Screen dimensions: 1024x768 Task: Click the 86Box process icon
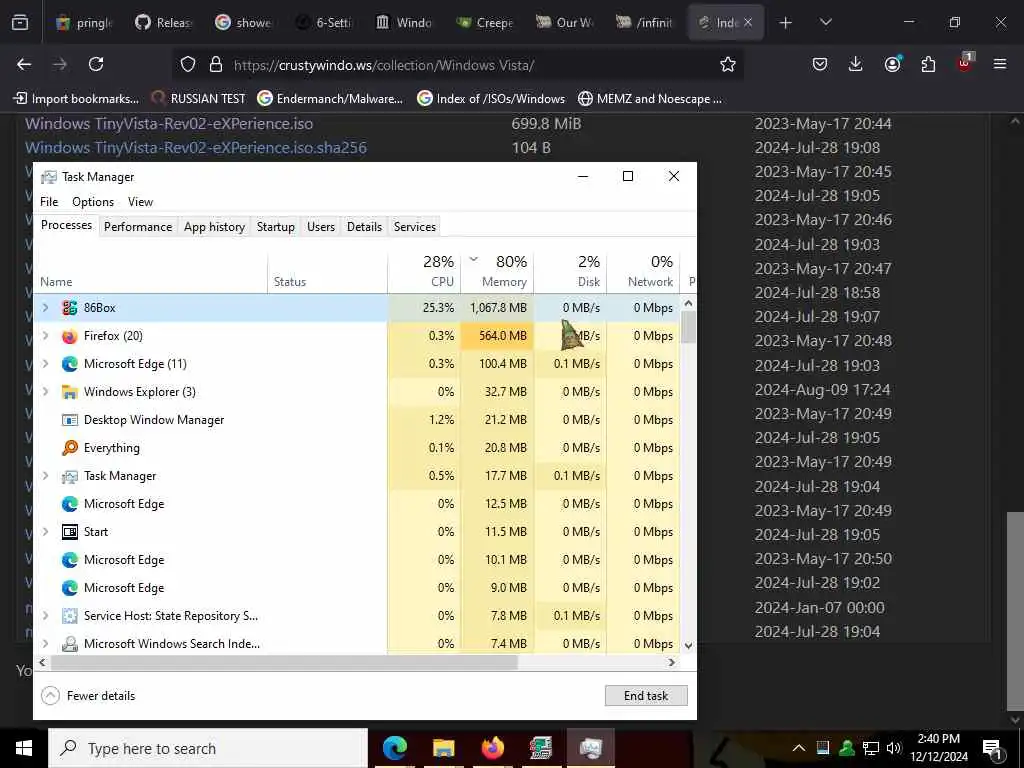69,308
